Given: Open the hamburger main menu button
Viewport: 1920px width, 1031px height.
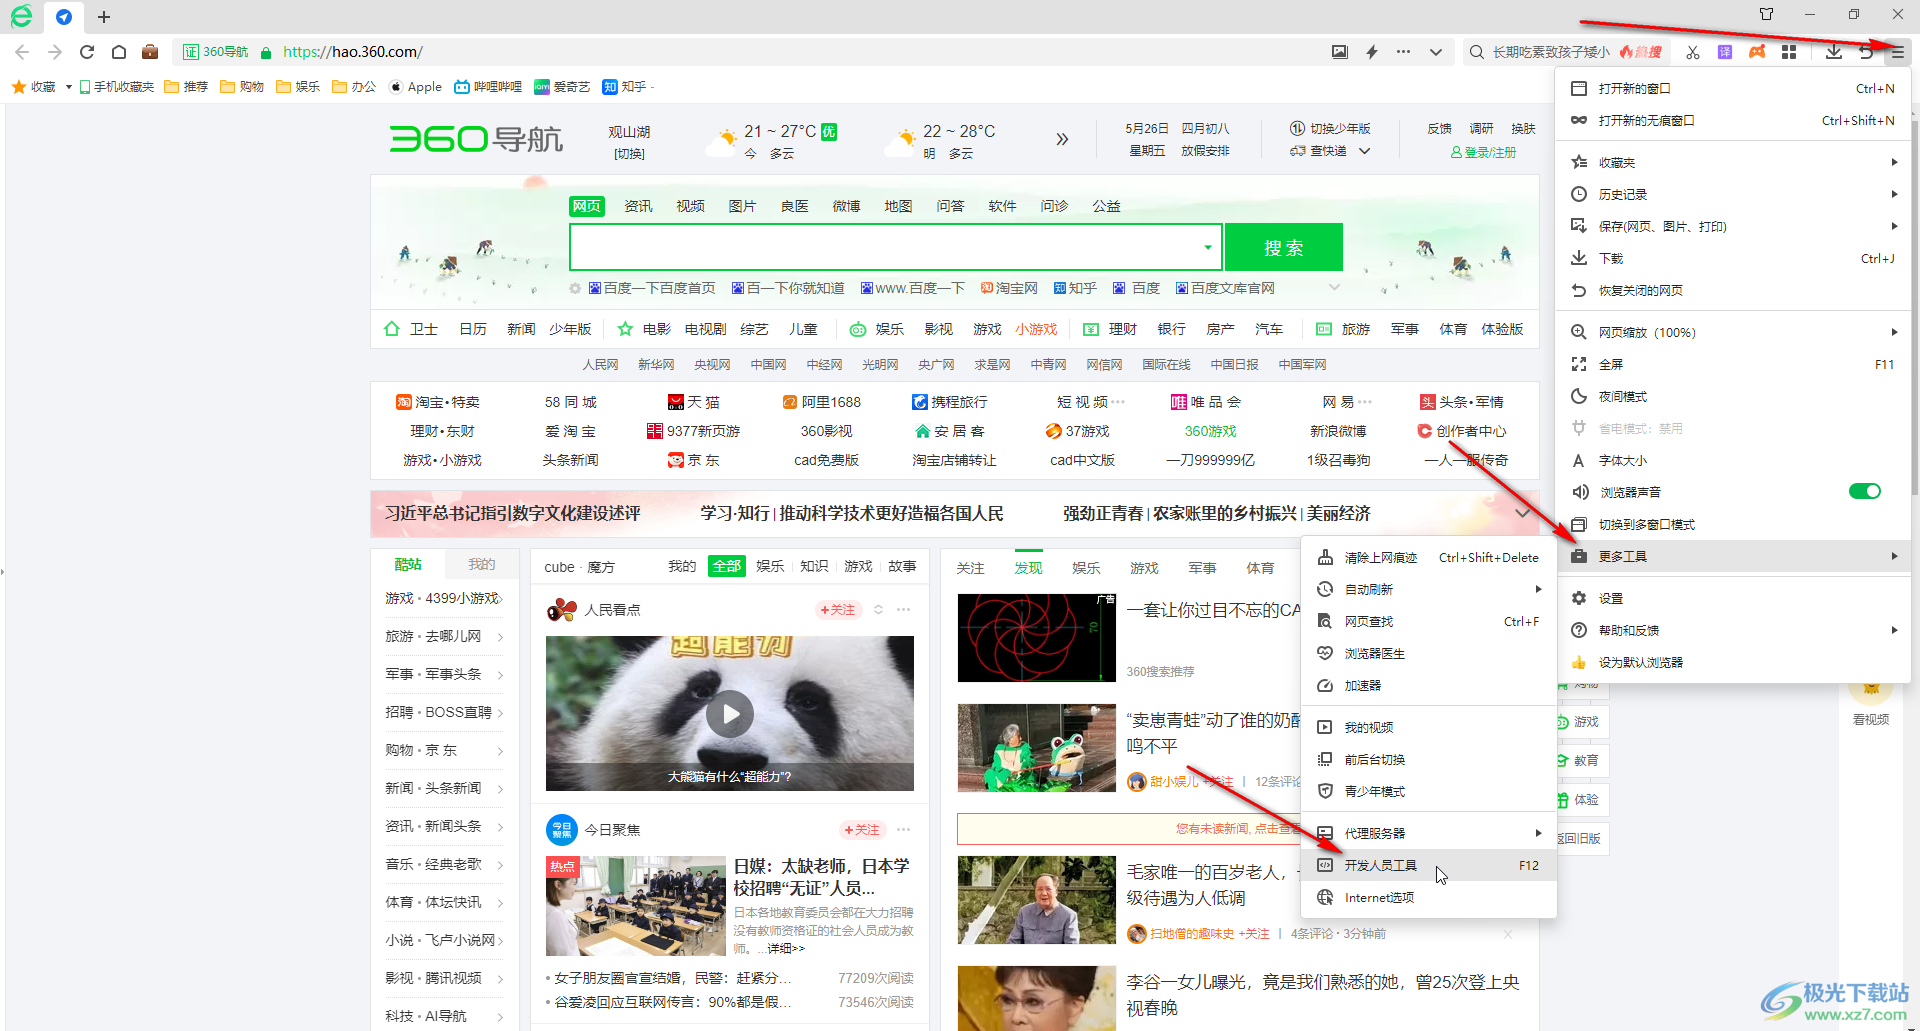Looking at the screenshot, I should coord(1897,52).
